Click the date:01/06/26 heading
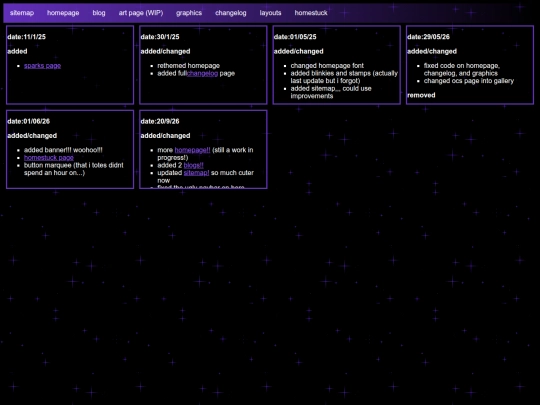540x405 pixels. tap(29, 121)
